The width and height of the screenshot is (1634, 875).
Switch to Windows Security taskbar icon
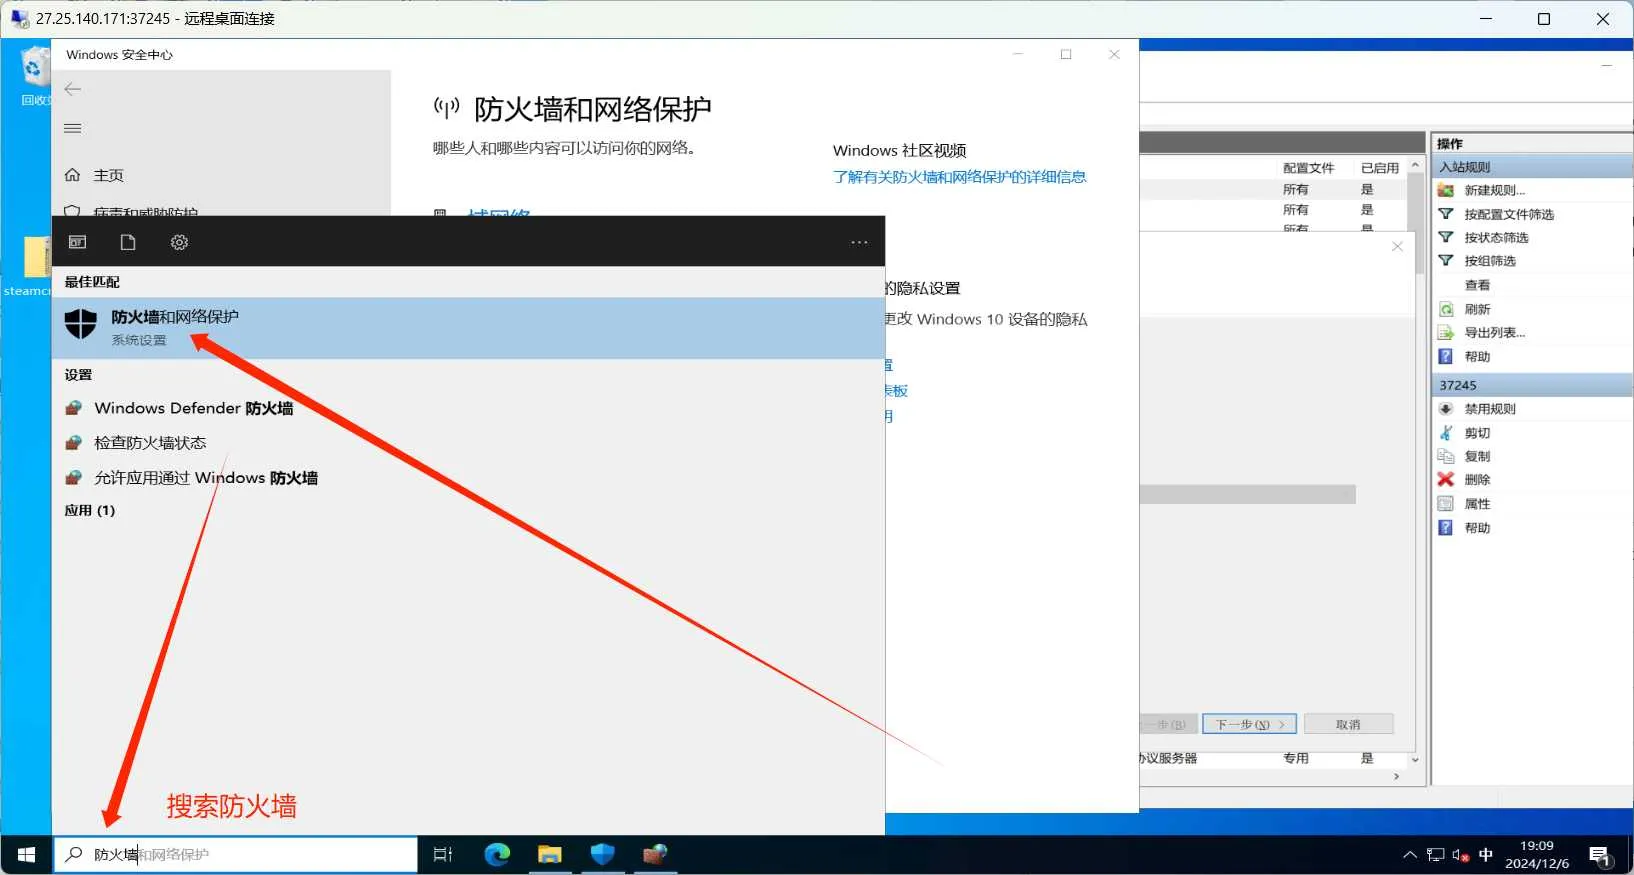point(602,855)
